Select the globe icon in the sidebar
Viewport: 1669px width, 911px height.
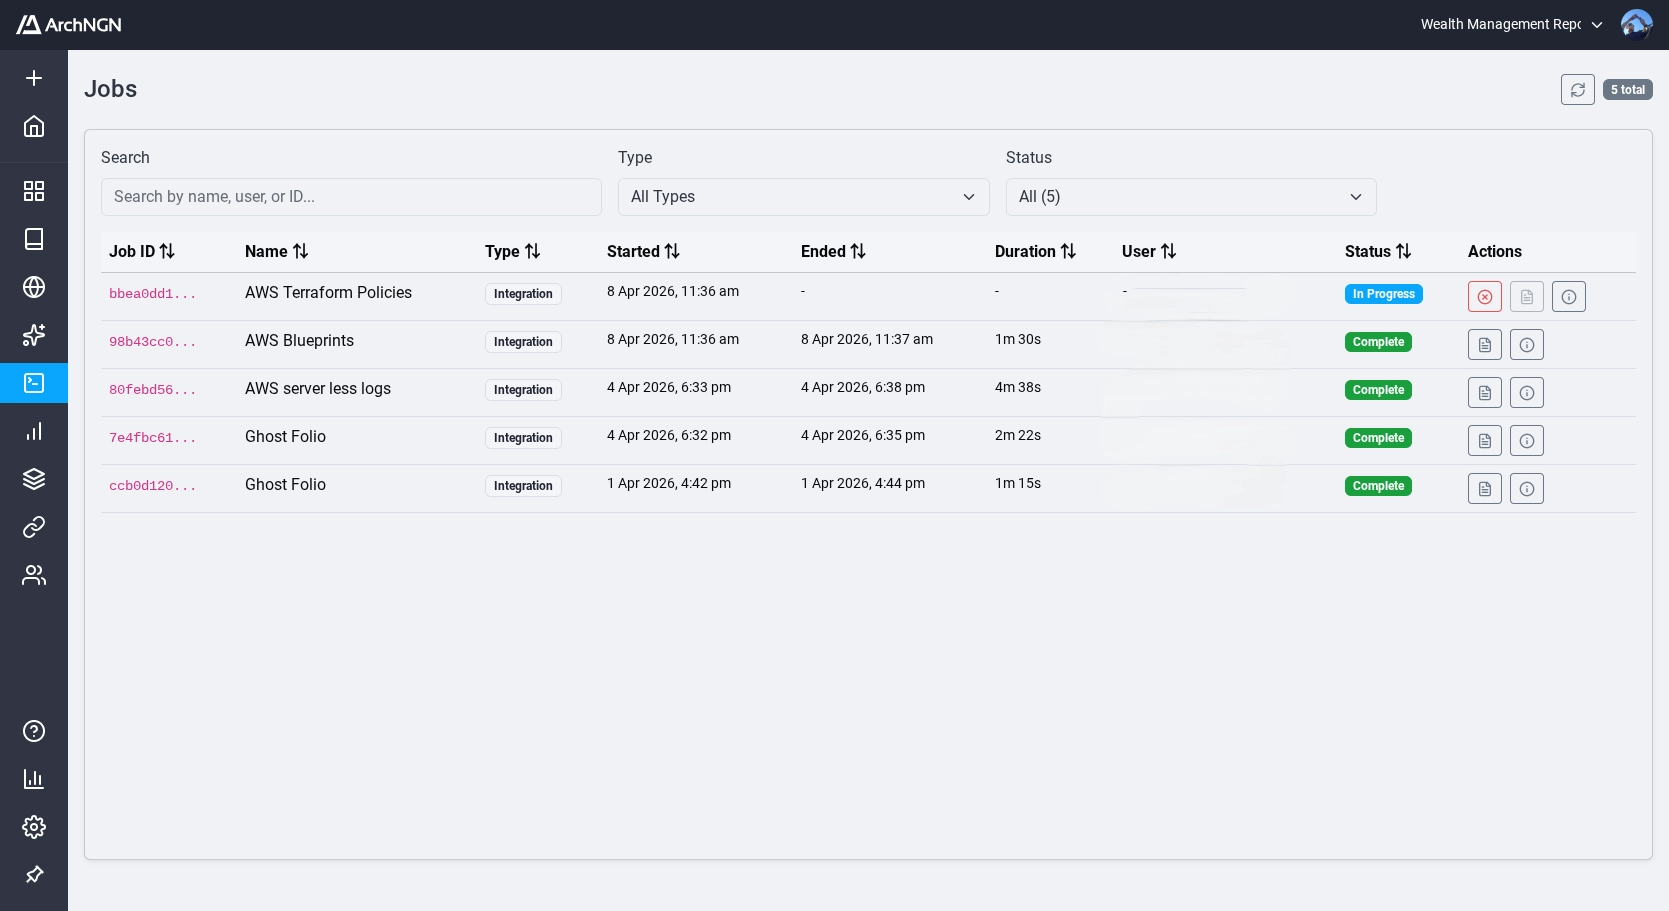point(34,287)
